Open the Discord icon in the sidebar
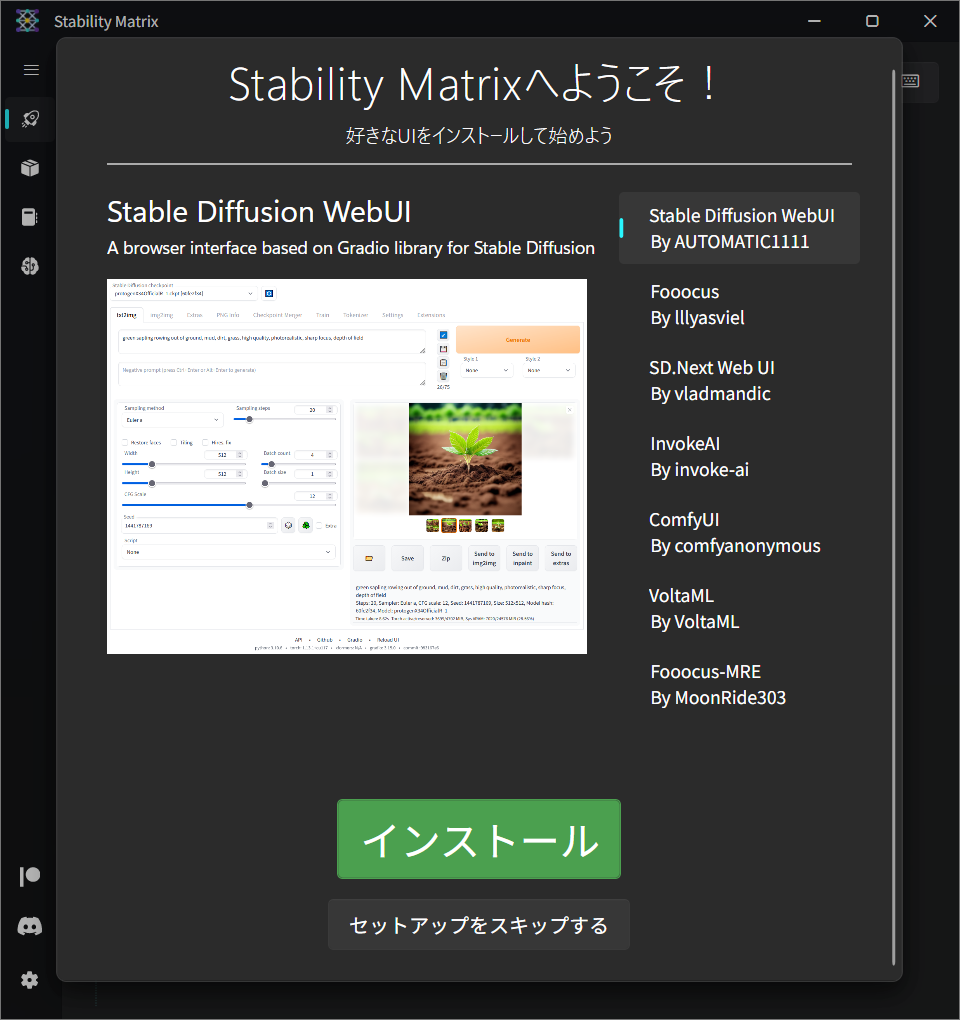The image size is (960, 1020). tap(29, 926)
